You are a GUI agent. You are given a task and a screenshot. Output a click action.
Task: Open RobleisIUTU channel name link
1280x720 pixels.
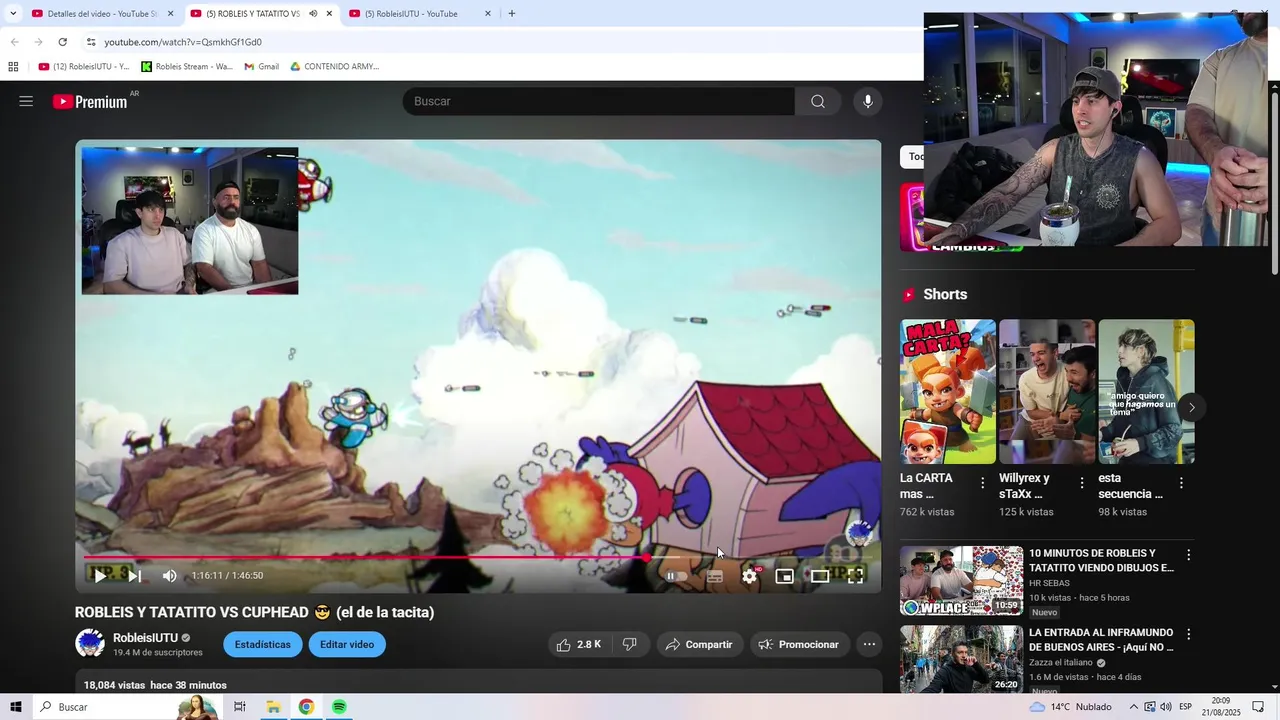[145, 638]
